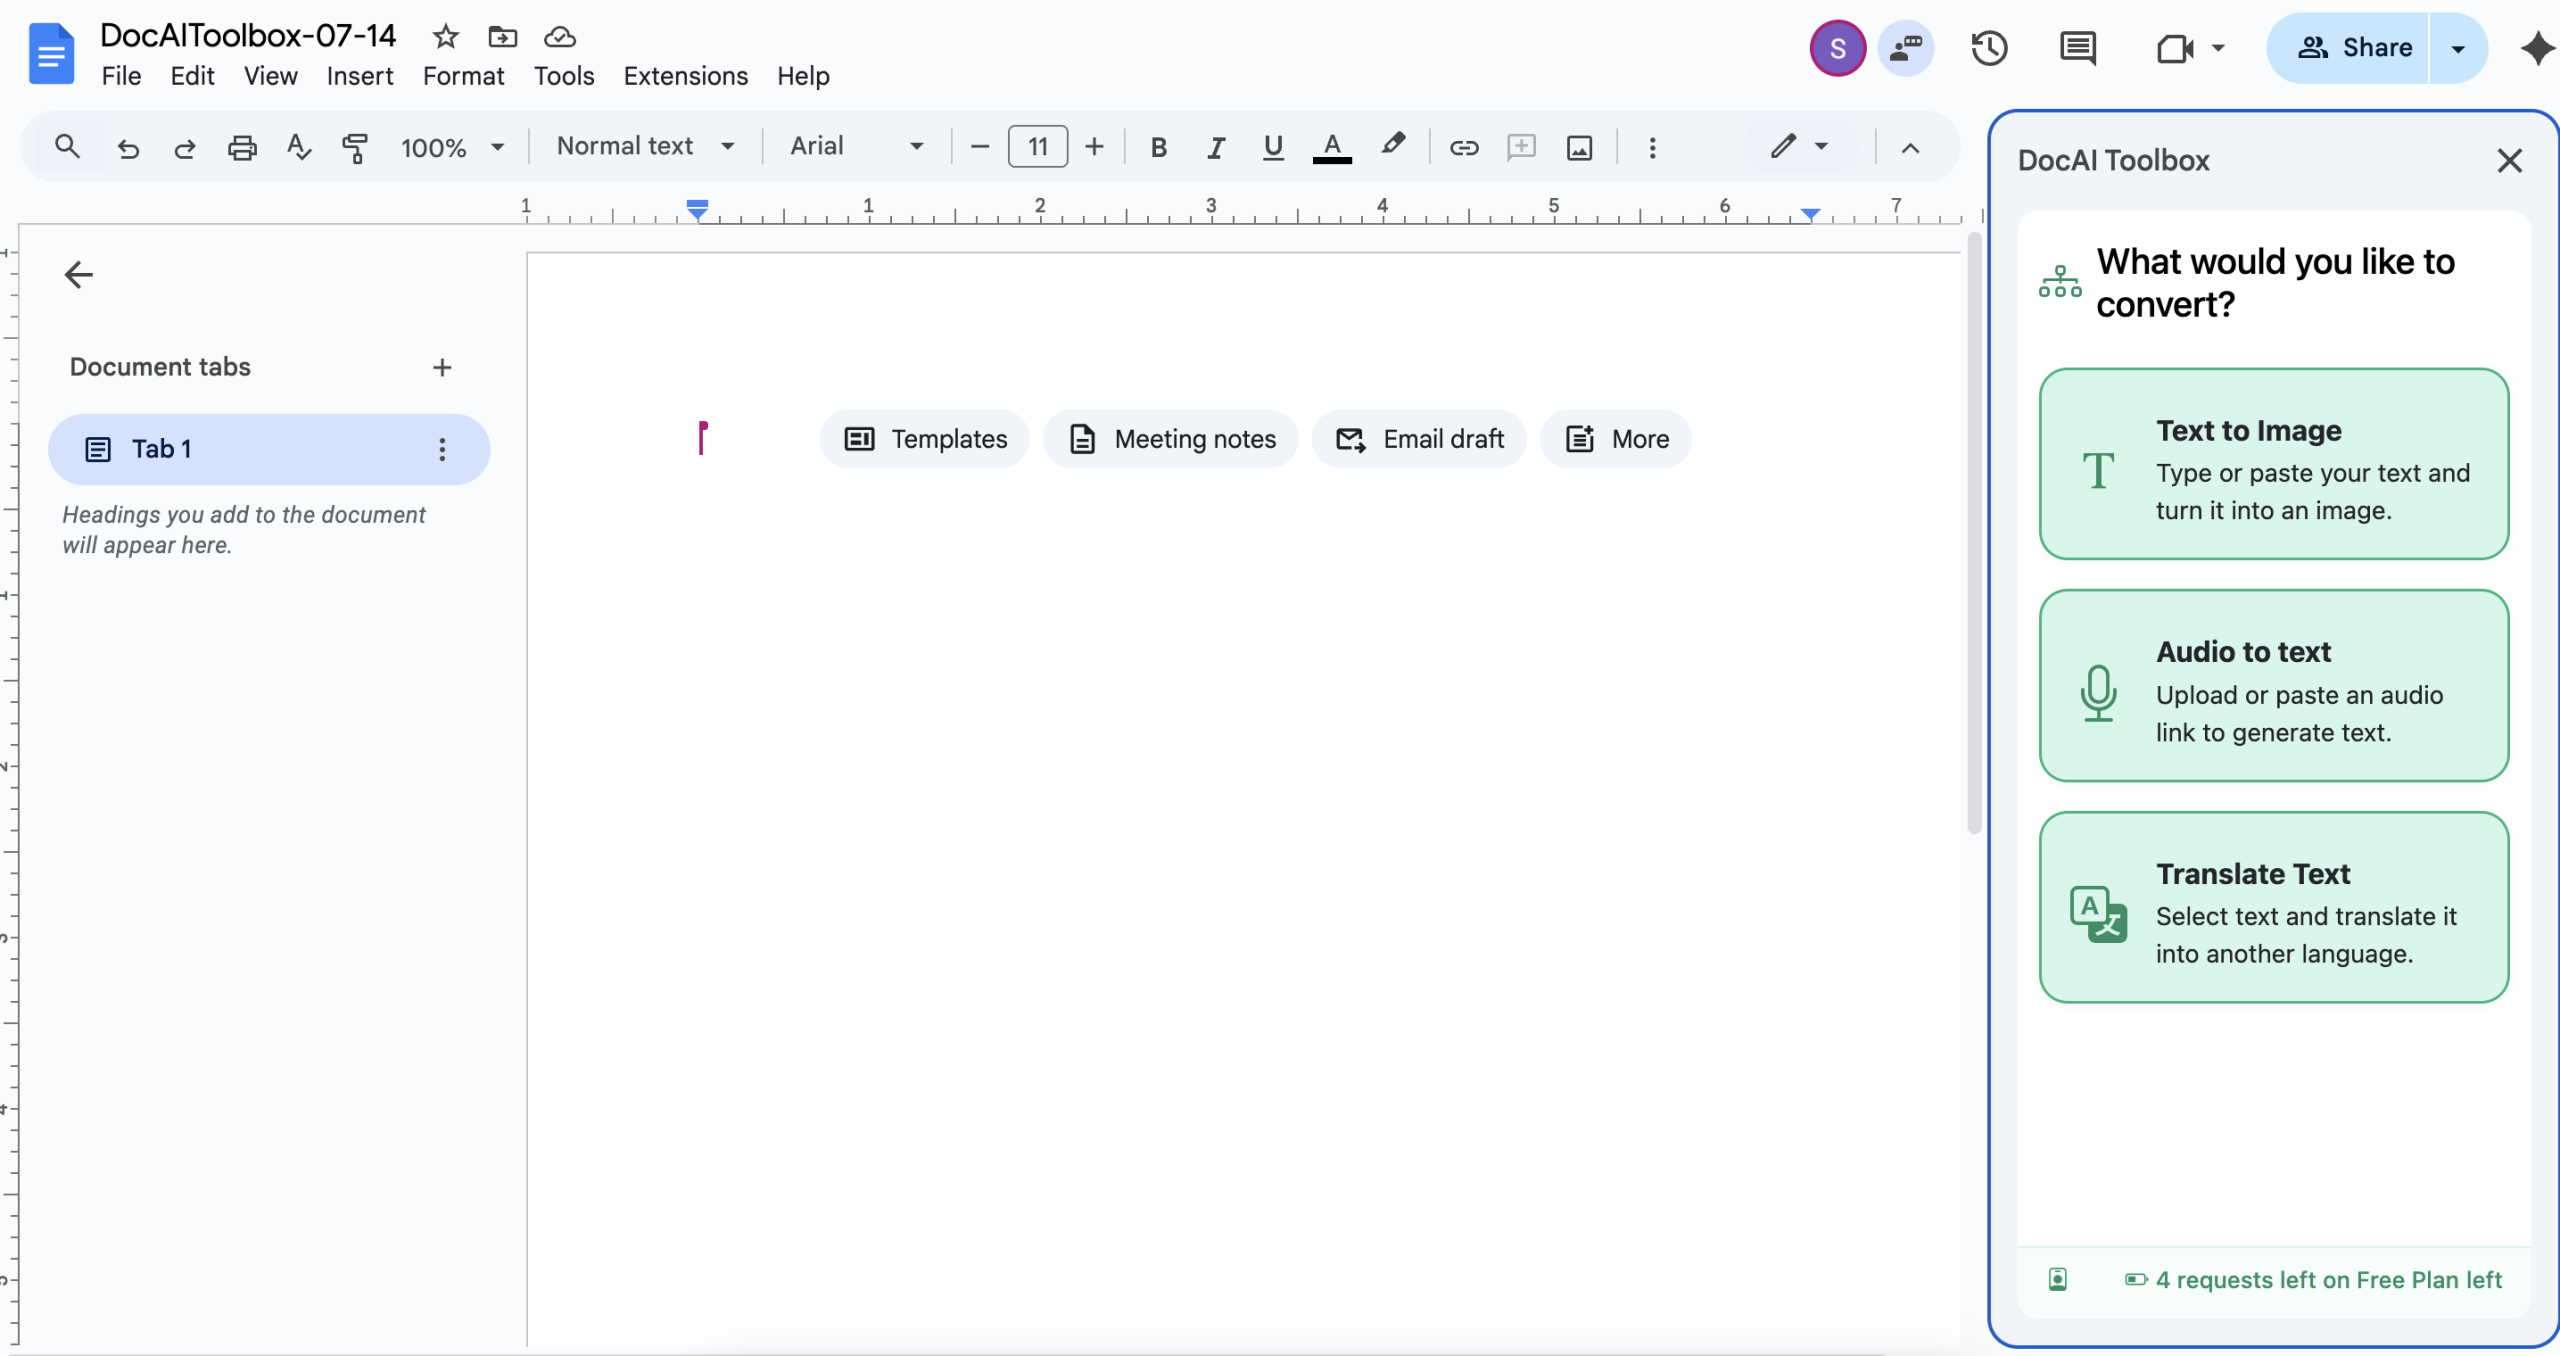Expand the 100% zoom dropdown
The image size is (2560, 1356).
pyautogui.click(x=452, y=147)
